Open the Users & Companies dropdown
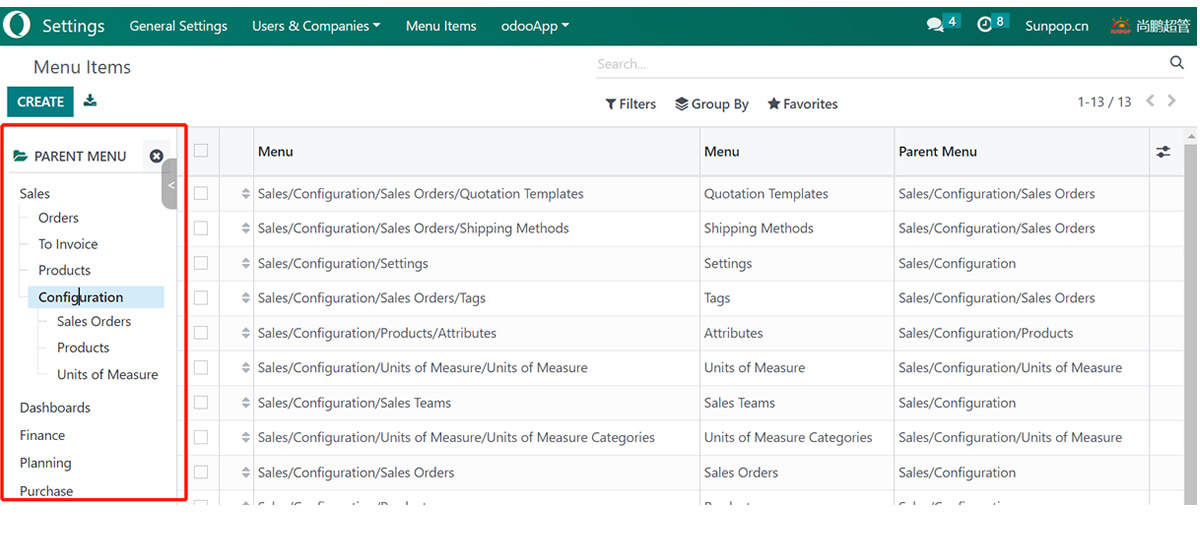 pyautogui.click(x=316, y=26)
